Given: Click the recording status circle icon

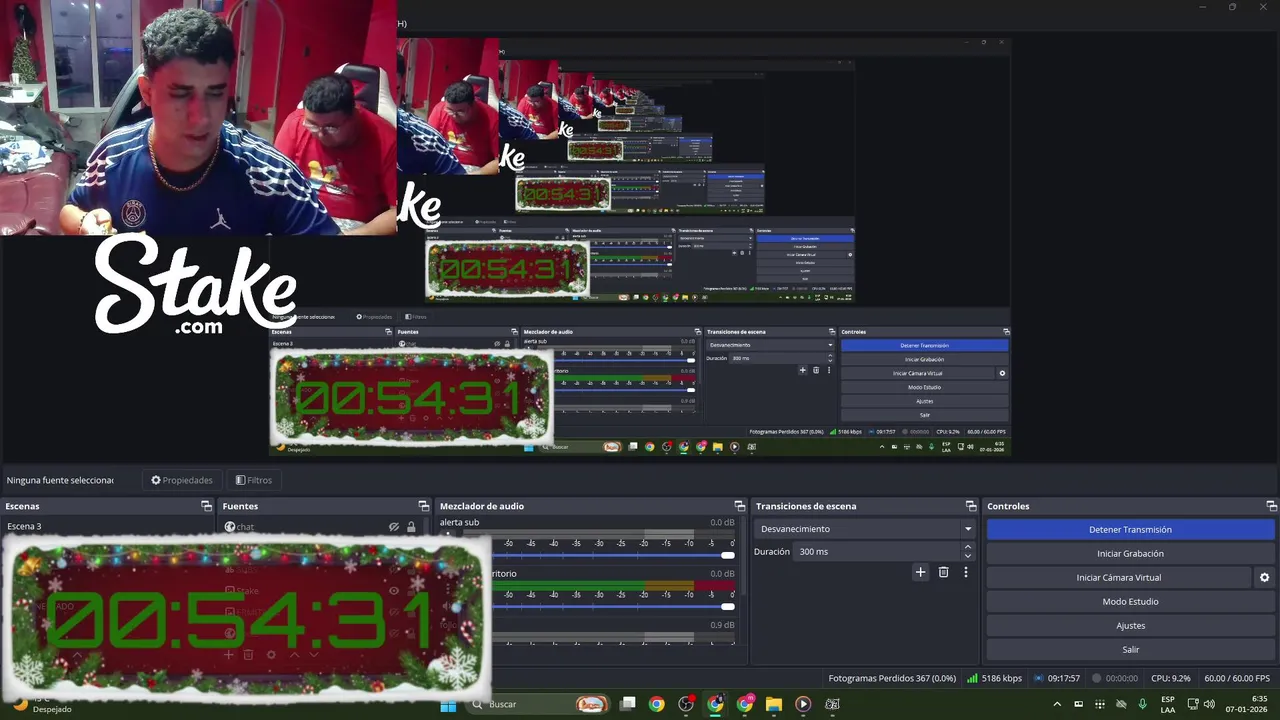Looking at the screenshot, I should tap(1096, 678).
